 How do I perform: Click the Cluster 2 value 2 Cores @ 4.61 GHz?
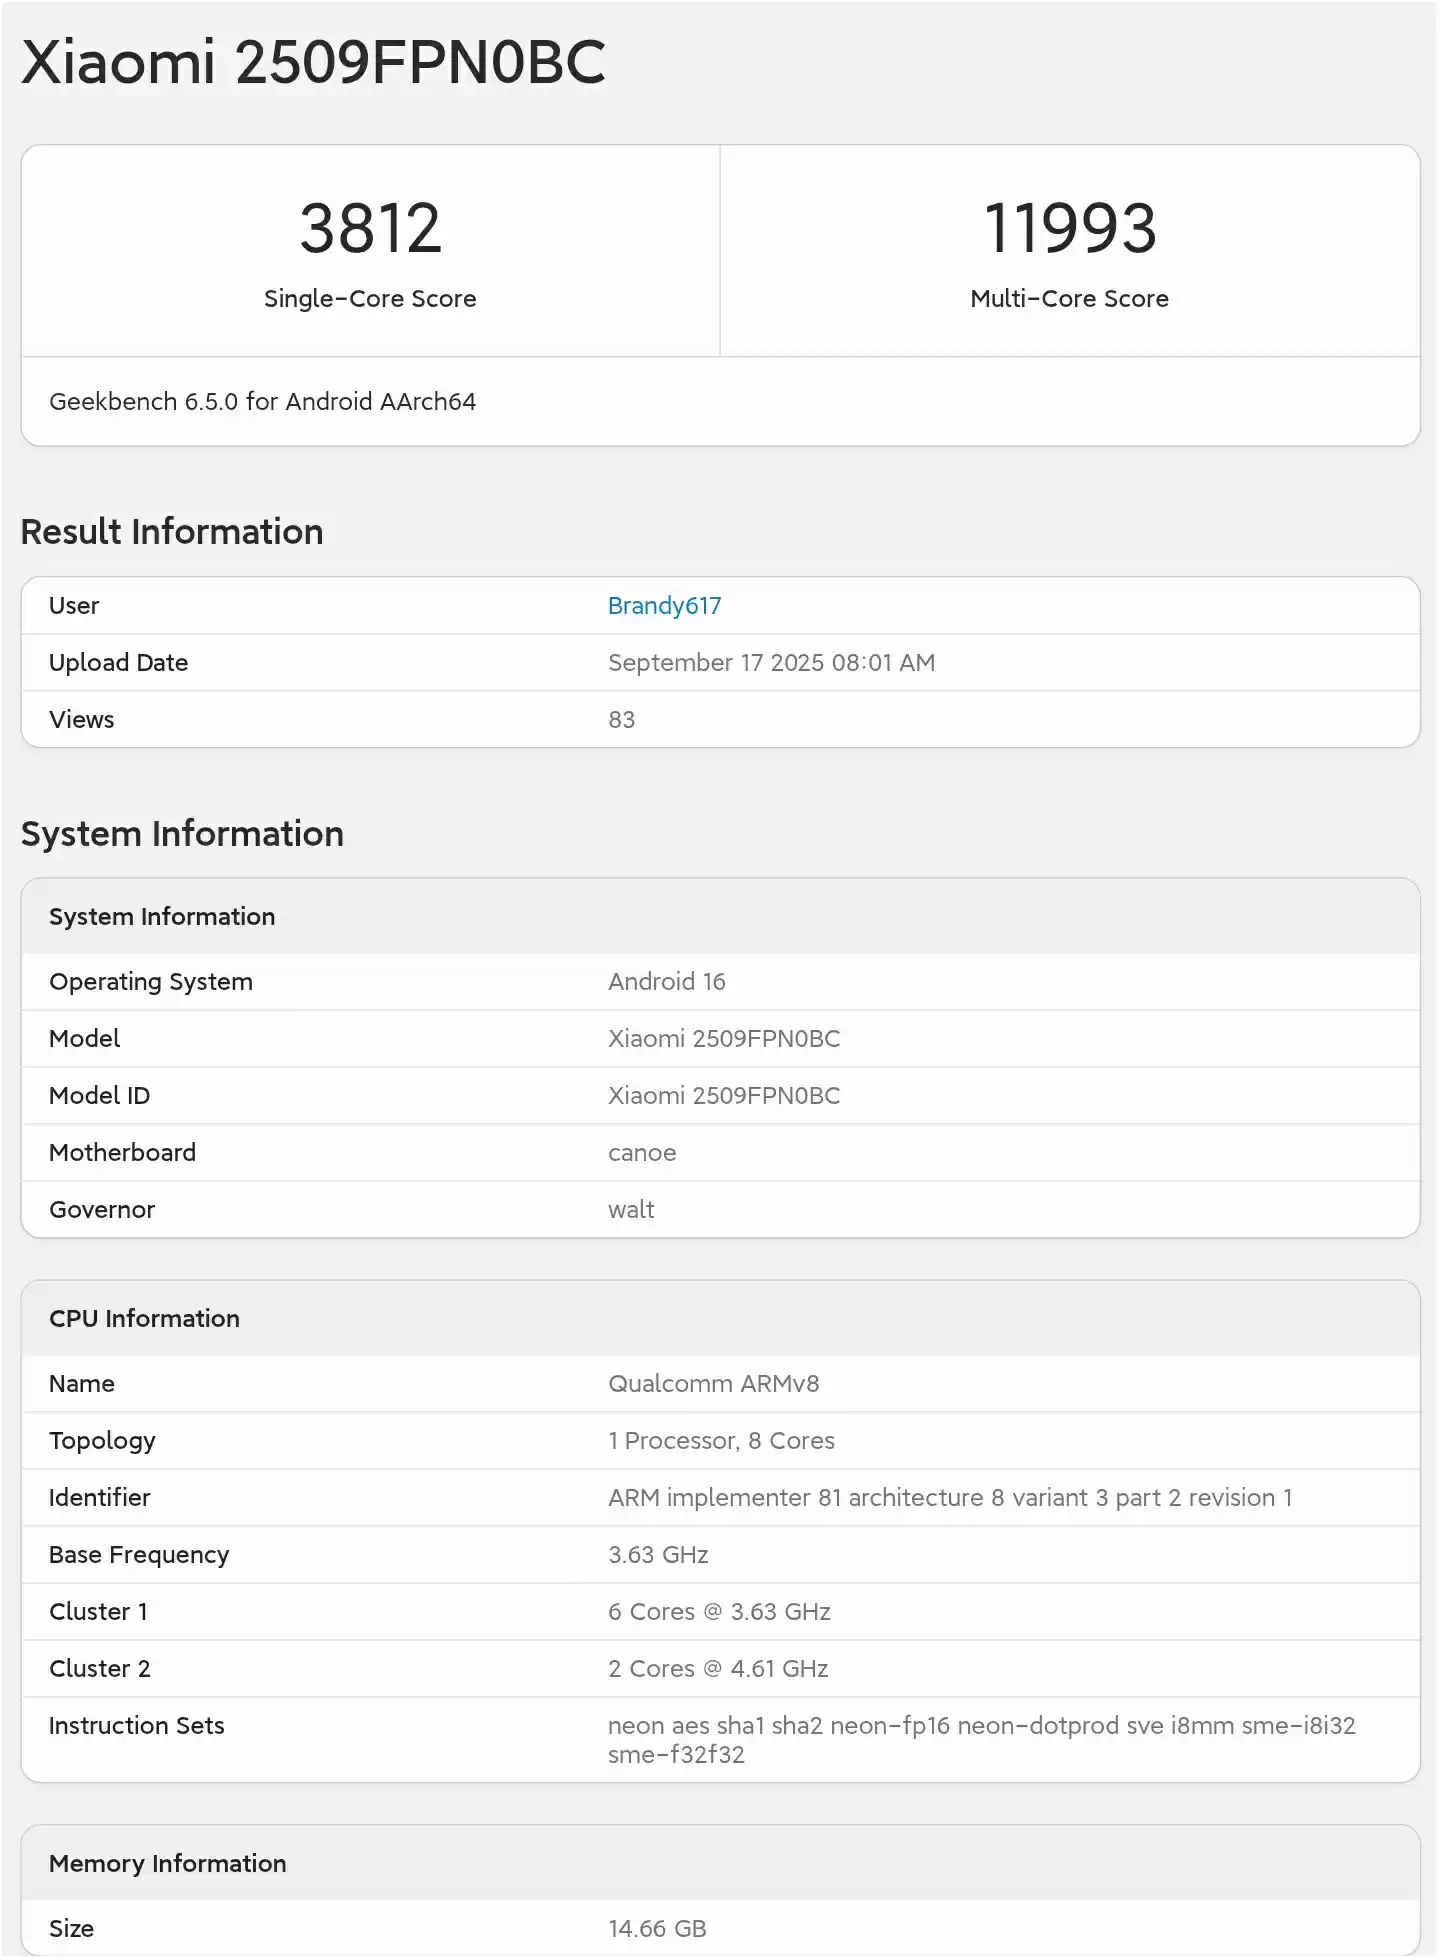coord(717,1669)
